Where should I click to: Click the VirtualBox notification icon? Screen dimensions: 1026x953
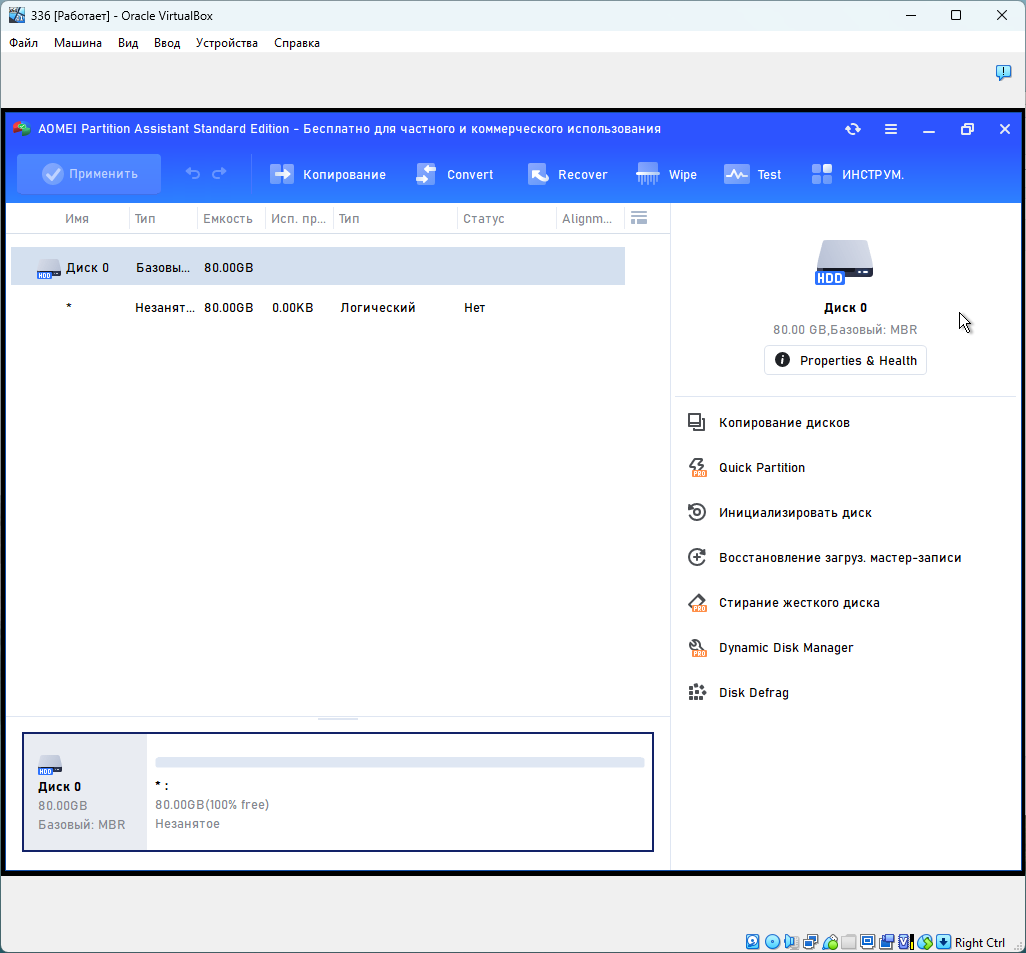(x=1003, y=73)
